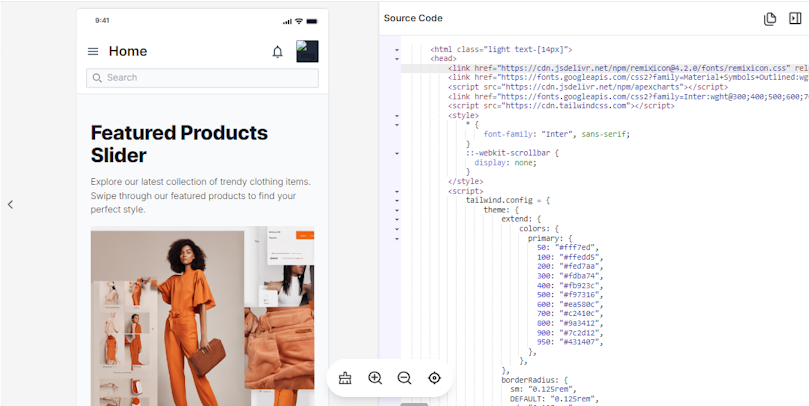
Task: Click the broom clean-up icon in floating toolbar
Action: click(345, 378)
